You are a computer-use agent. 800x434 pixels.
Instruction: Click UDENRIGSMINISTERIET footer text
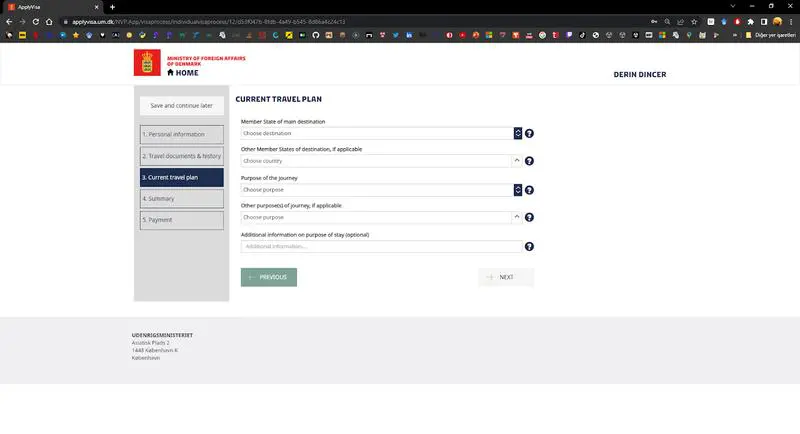tap(162, 335)
